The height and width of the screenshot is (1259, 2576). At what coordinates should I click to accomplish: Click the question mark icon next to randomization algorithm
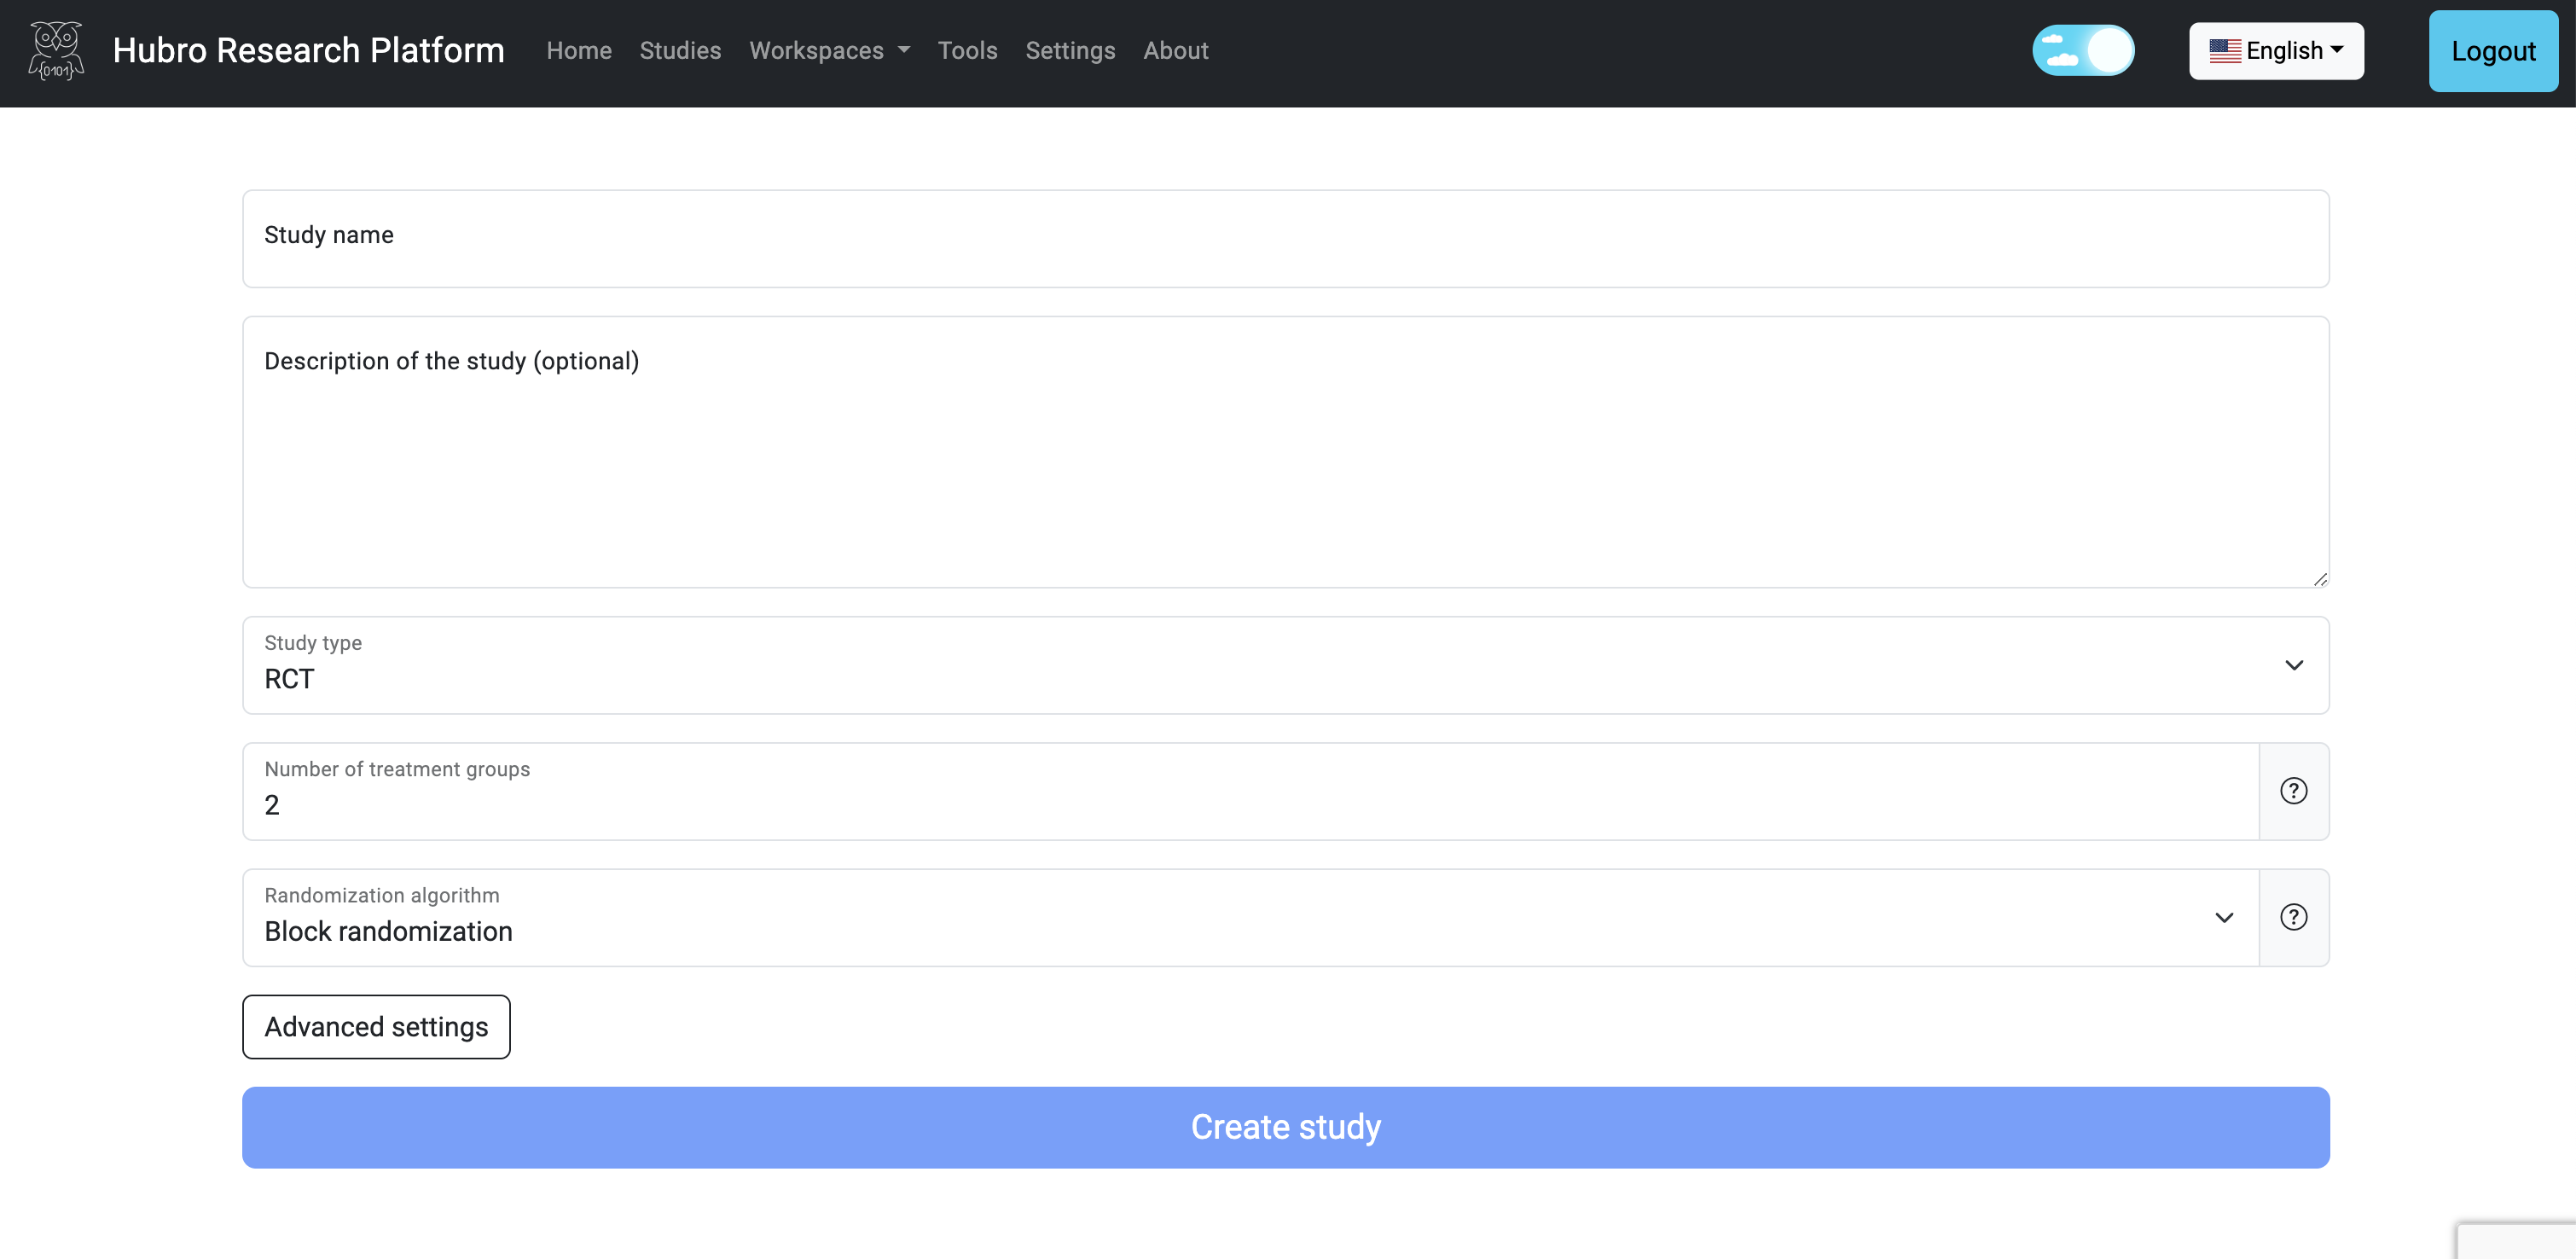point(2294,917)
